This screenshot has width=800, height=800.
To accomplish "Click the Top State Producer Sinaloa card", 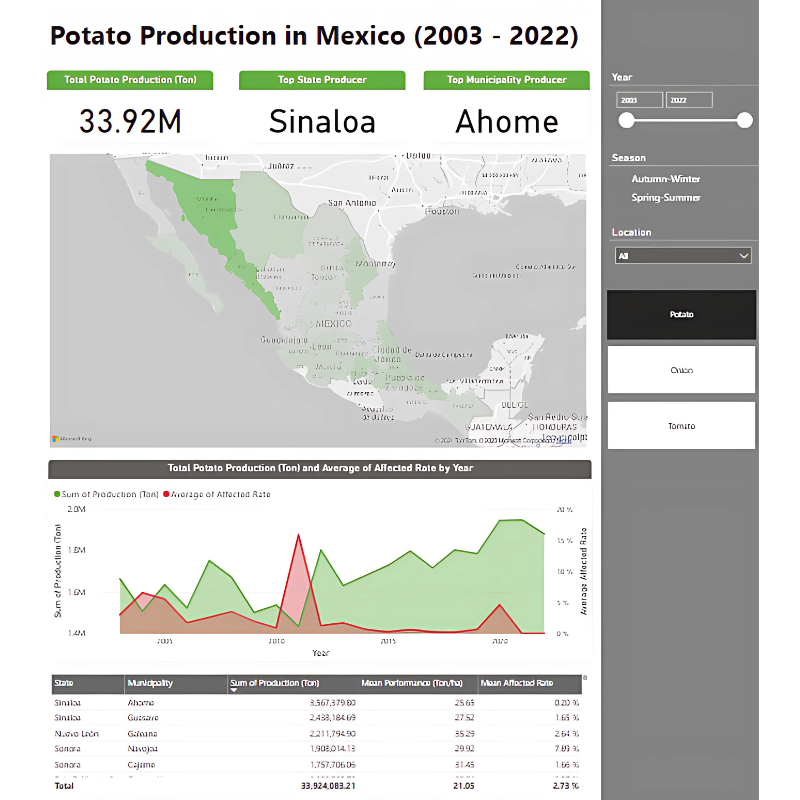I will (322, 121).
